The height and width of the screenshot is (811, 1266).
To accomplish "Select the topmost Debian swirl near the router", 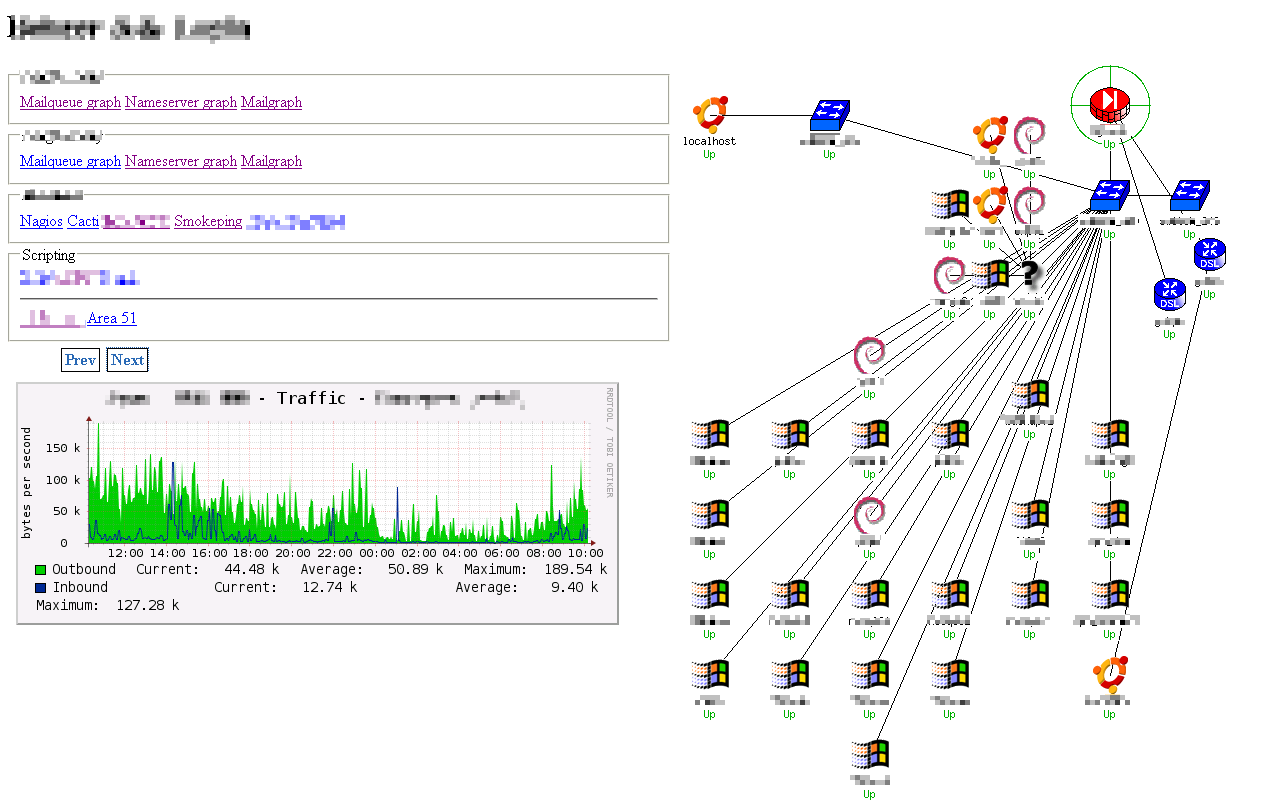I will point(1029,135).
